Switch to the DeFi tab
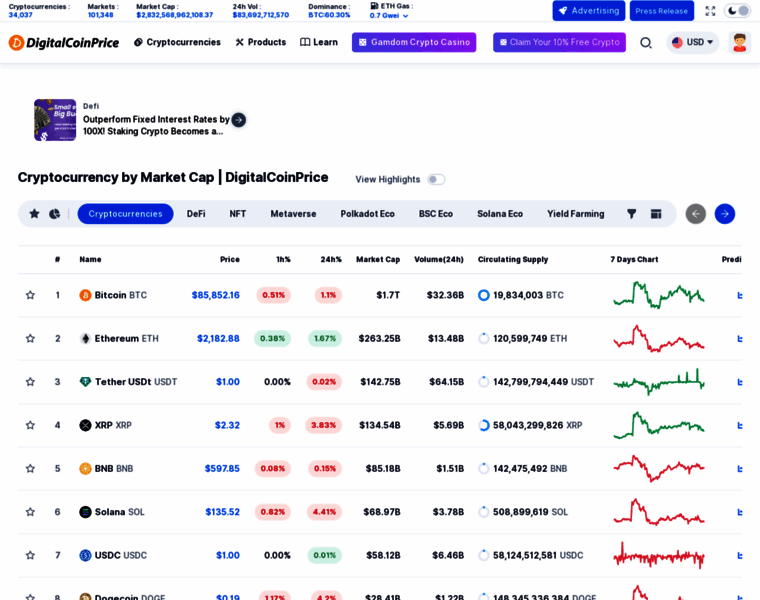Viewport: 760px width, 600px height. (196, 214)
